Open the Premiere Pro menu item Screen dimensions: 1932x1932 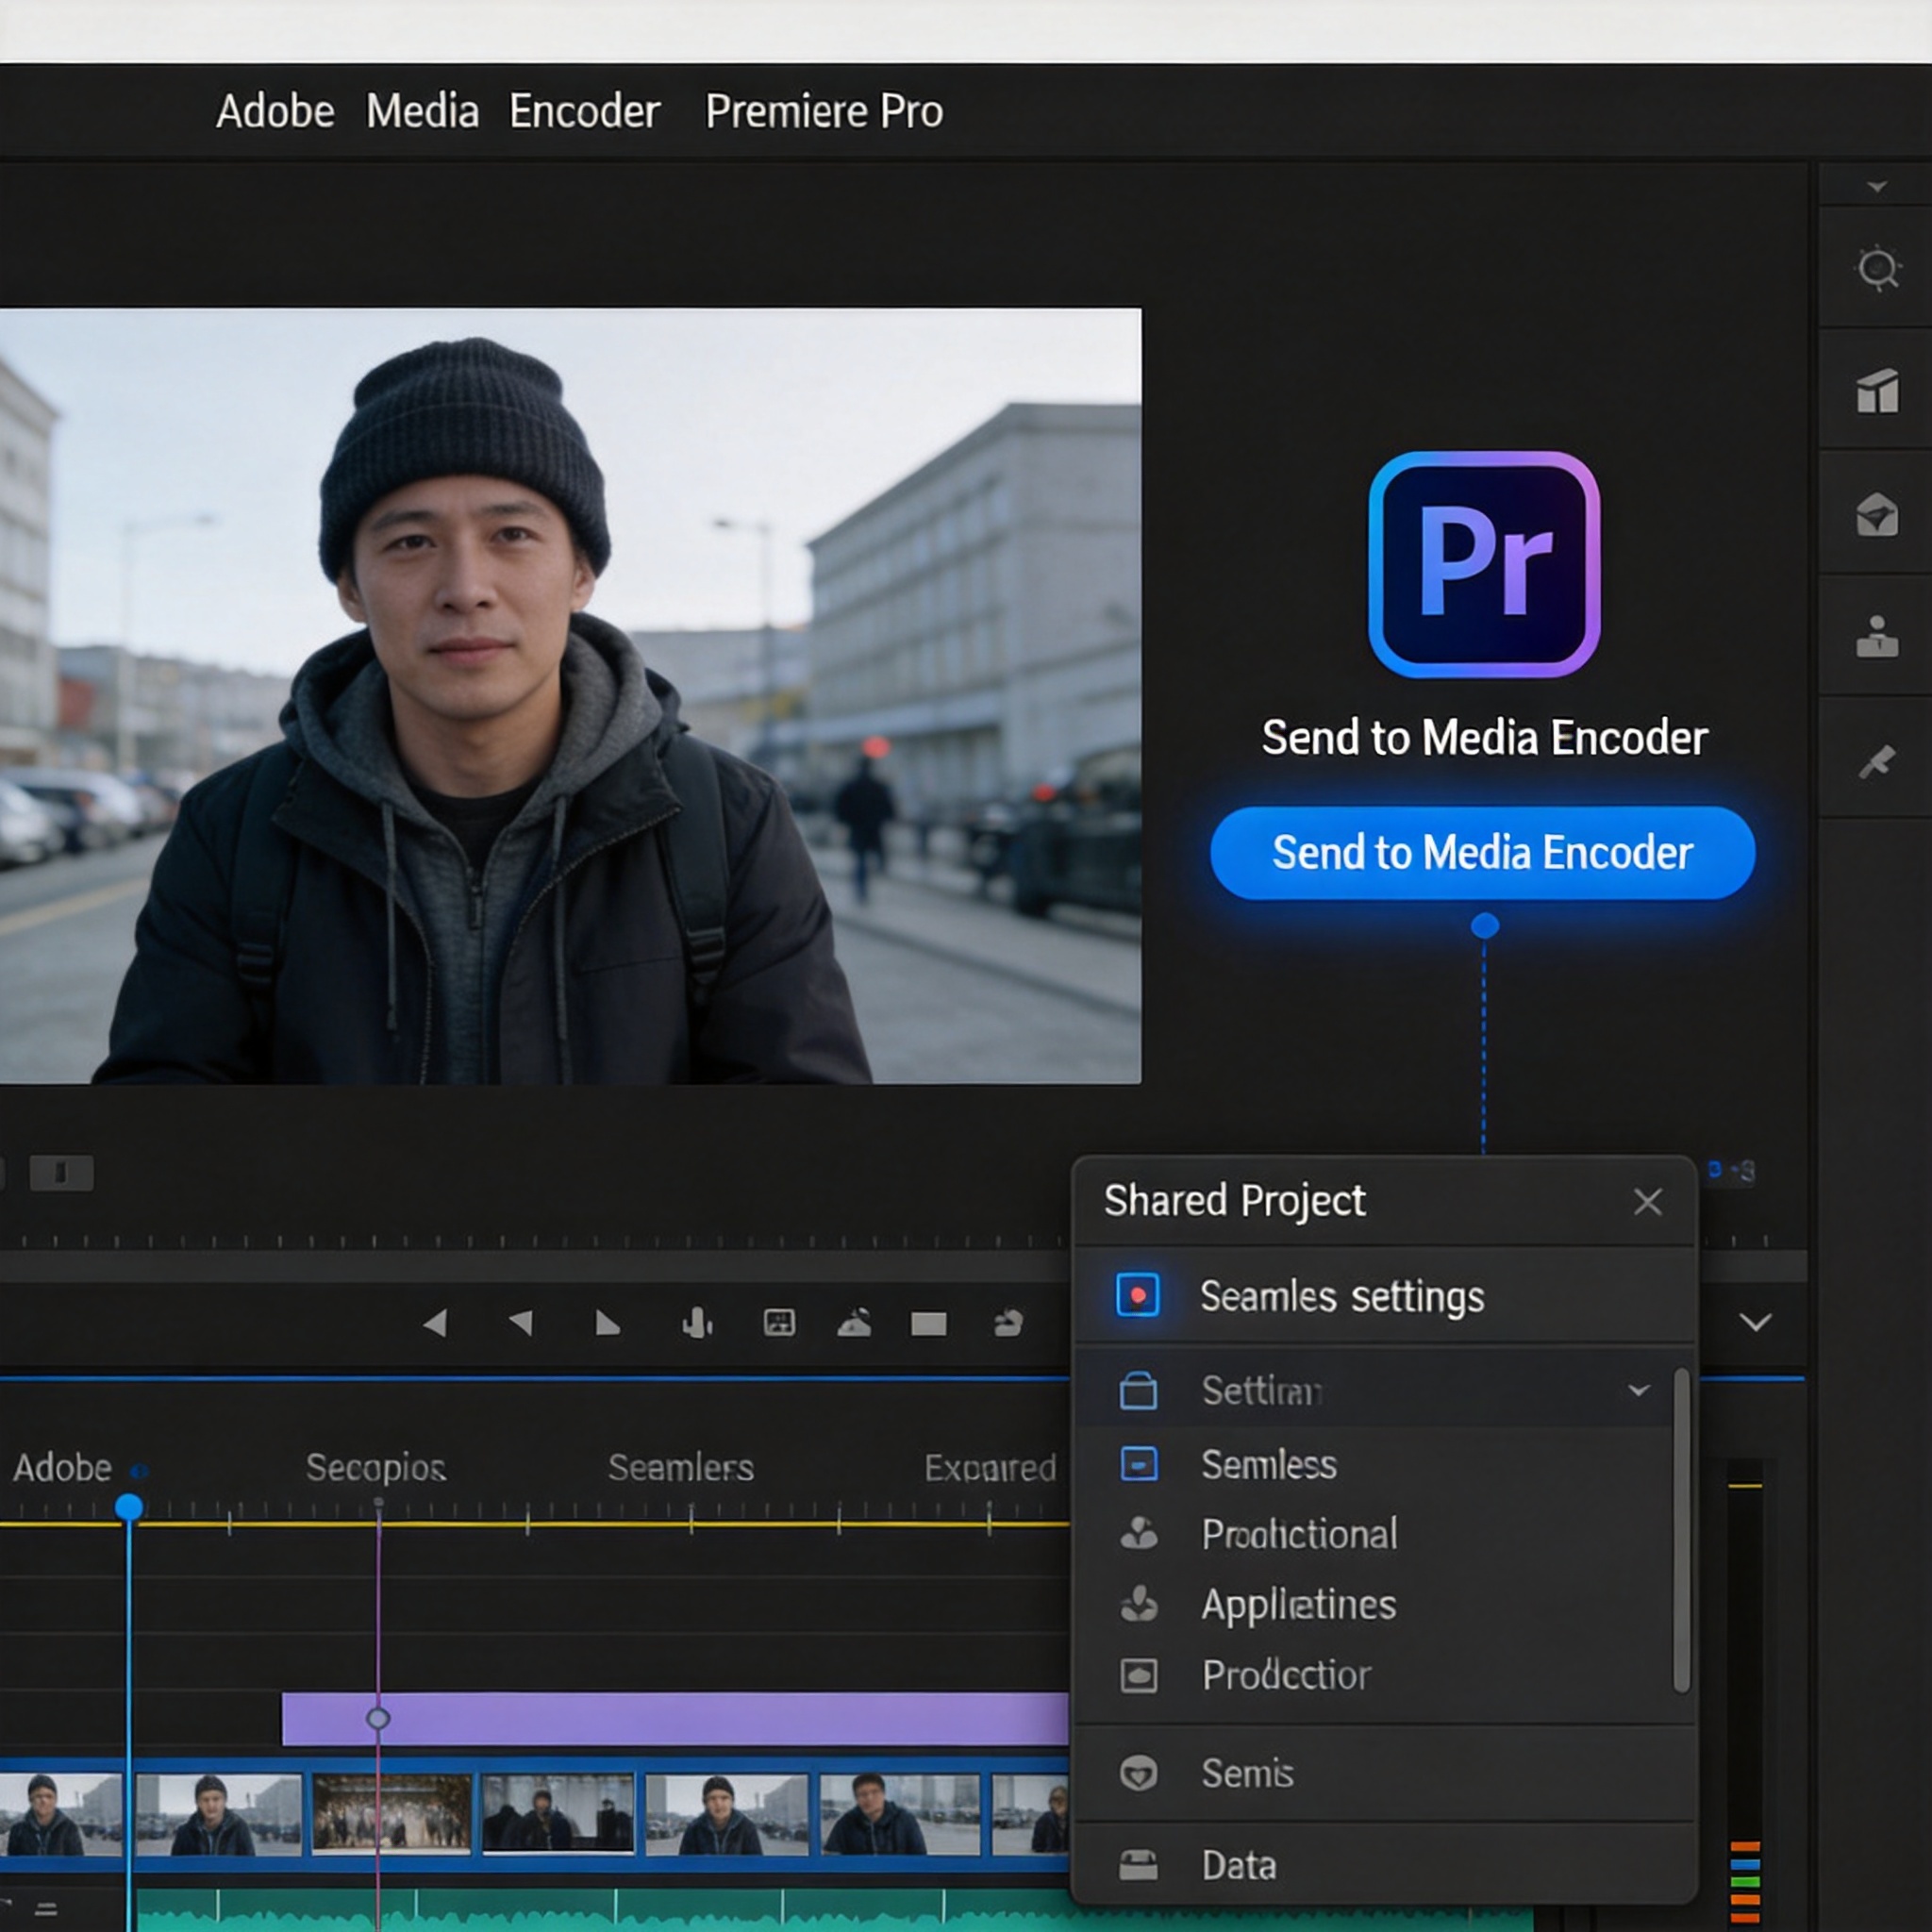pos(824,111)
